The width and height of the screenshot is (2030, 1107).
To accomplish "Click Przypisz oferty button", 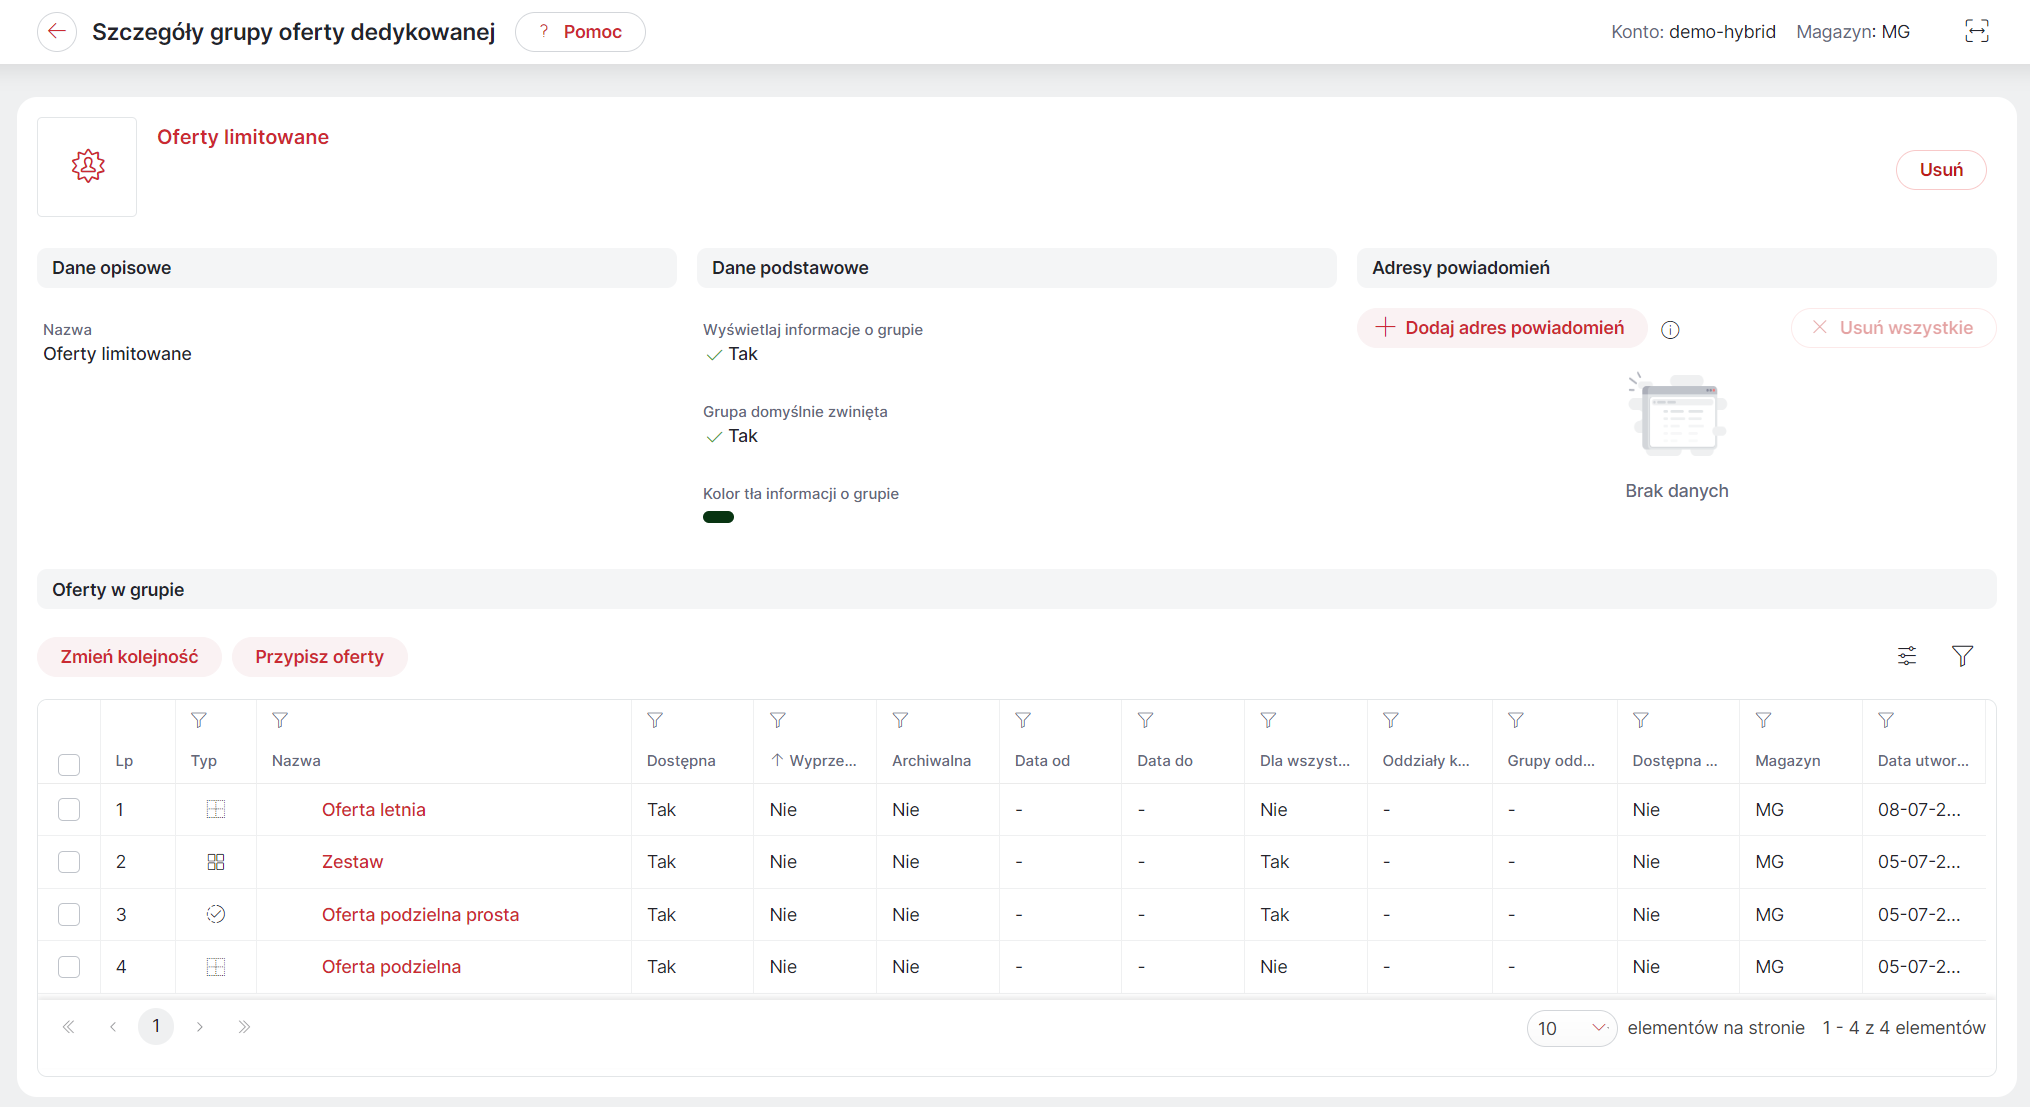I will click(x=319, y=657).
